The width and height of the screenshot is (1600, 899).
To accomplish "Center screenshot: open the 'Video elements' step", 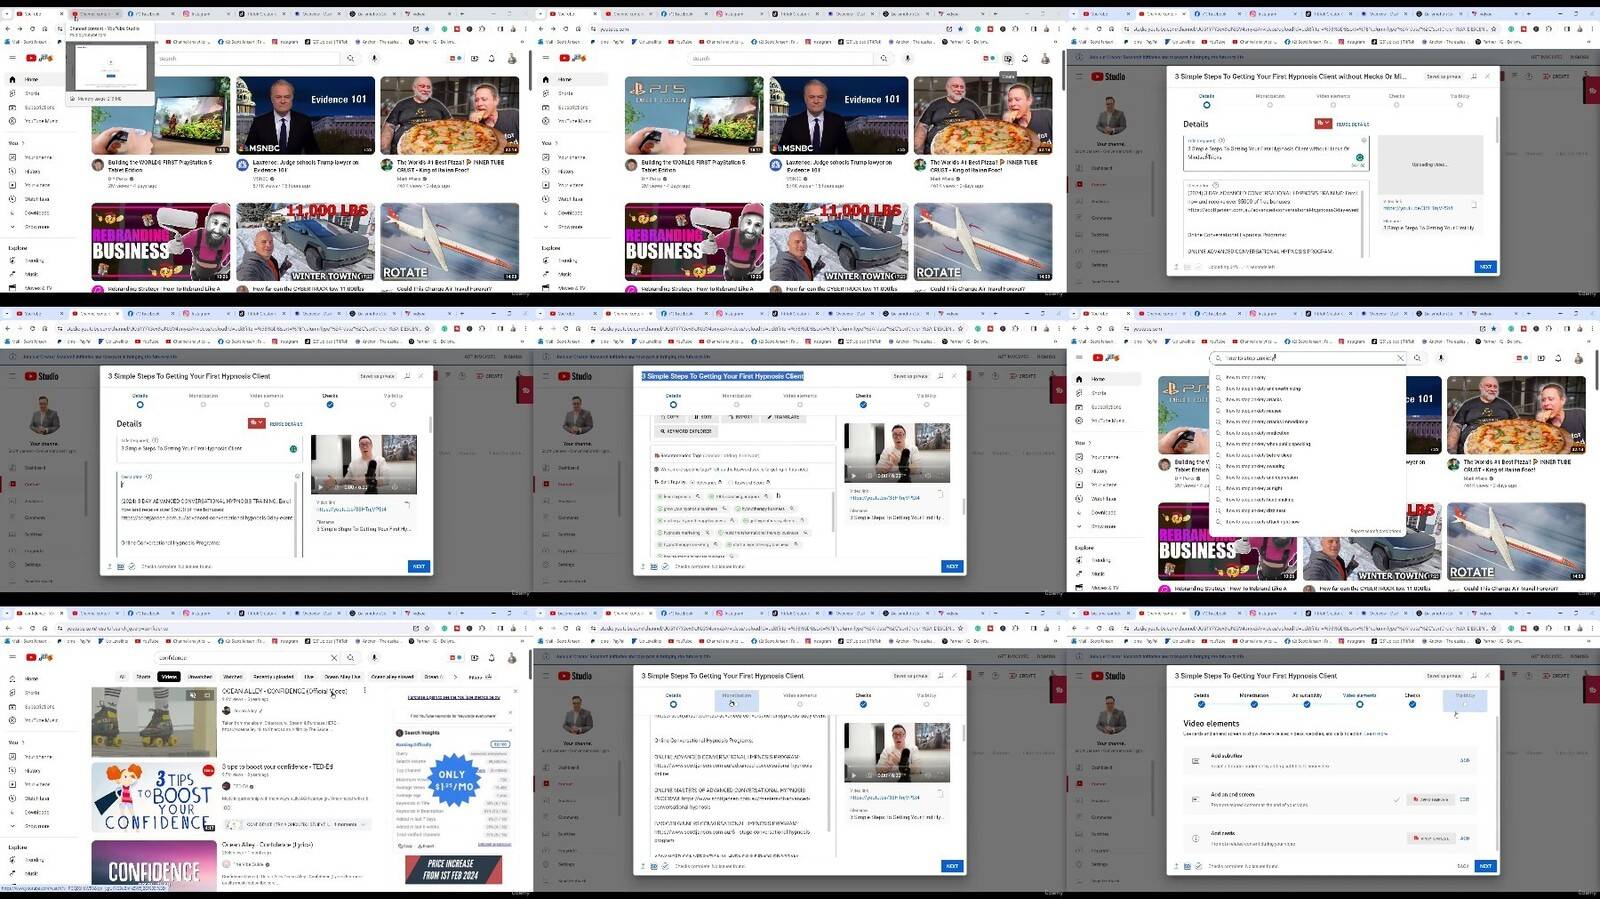I will pyautogui.click(x=800, y=399).
